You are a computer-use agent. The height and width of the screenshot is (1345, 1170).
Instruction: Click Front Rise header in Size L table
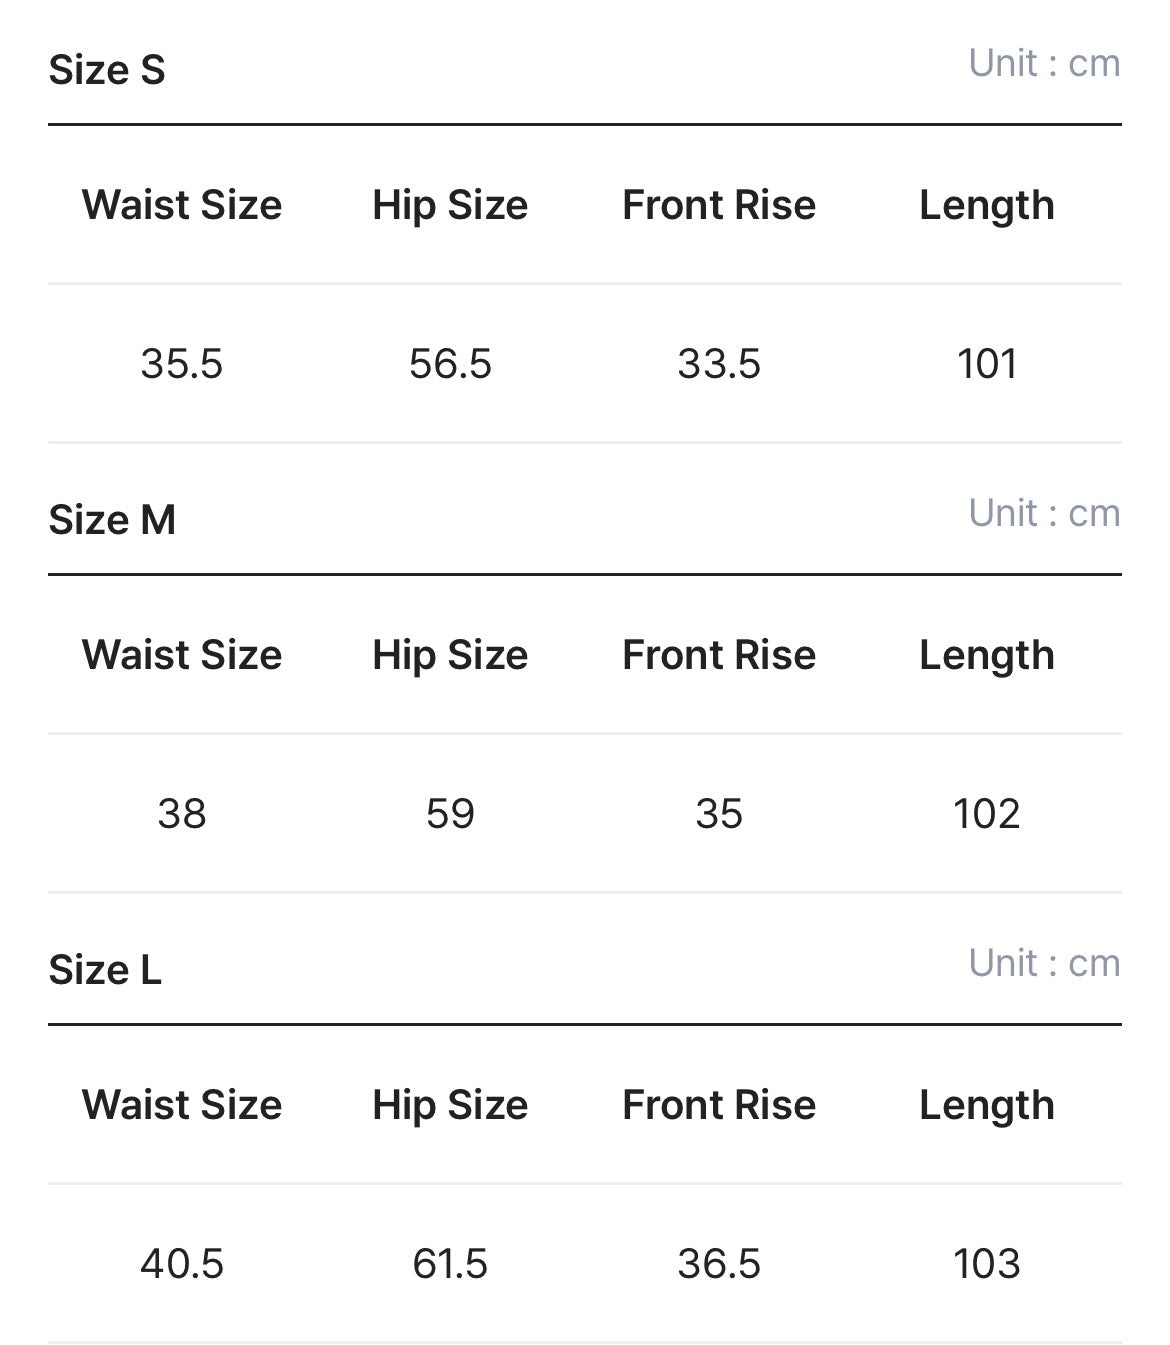[x=719, y=1105]
